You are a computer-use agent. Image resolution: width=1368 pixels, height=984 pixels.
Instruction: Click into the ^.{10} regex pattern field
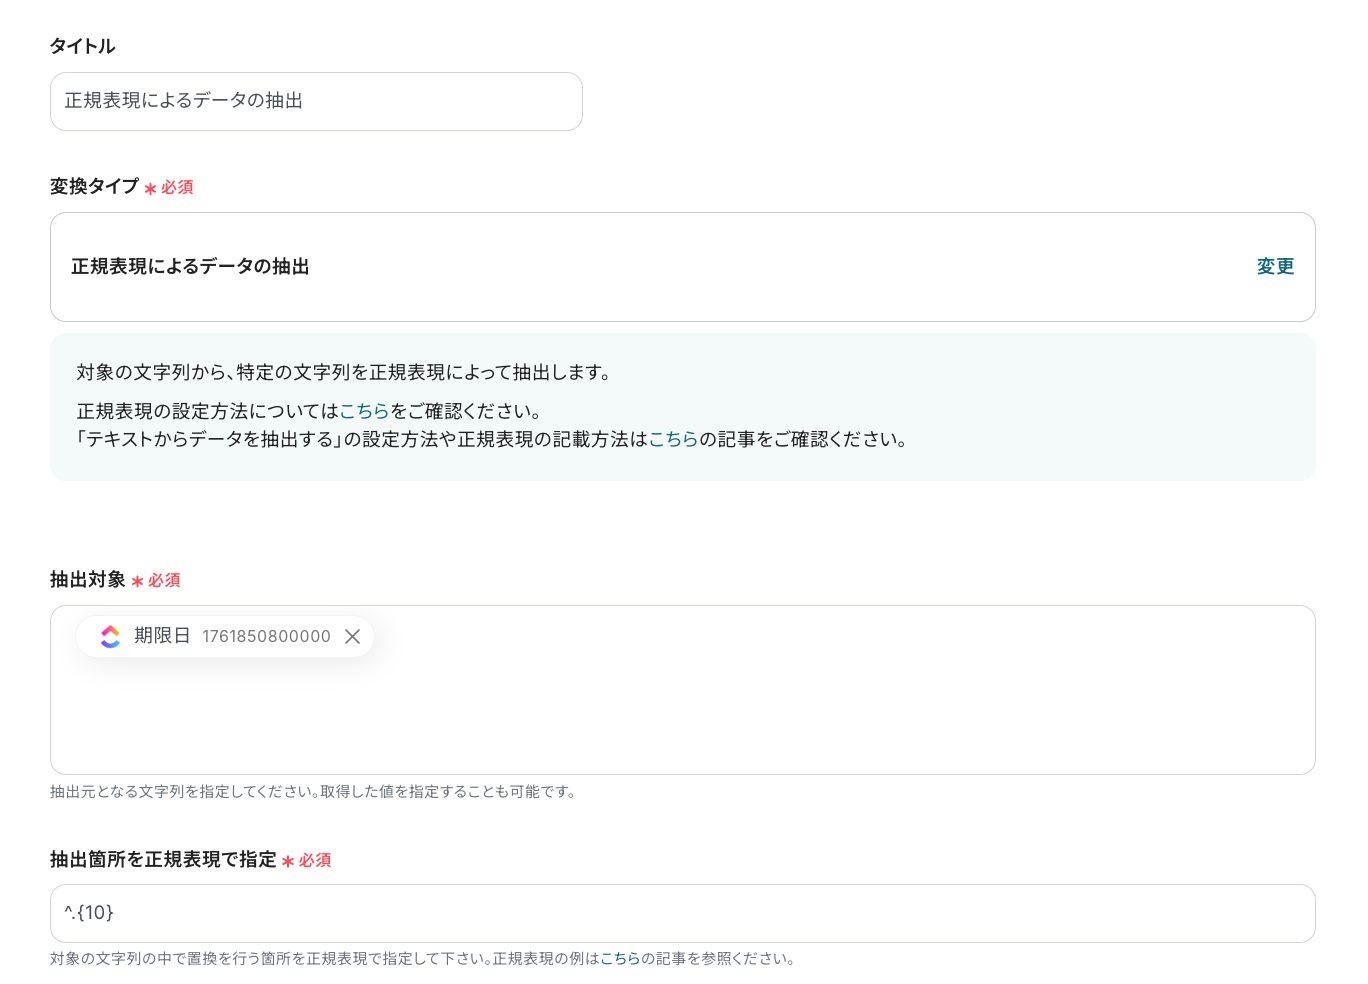tap(682, 913)
